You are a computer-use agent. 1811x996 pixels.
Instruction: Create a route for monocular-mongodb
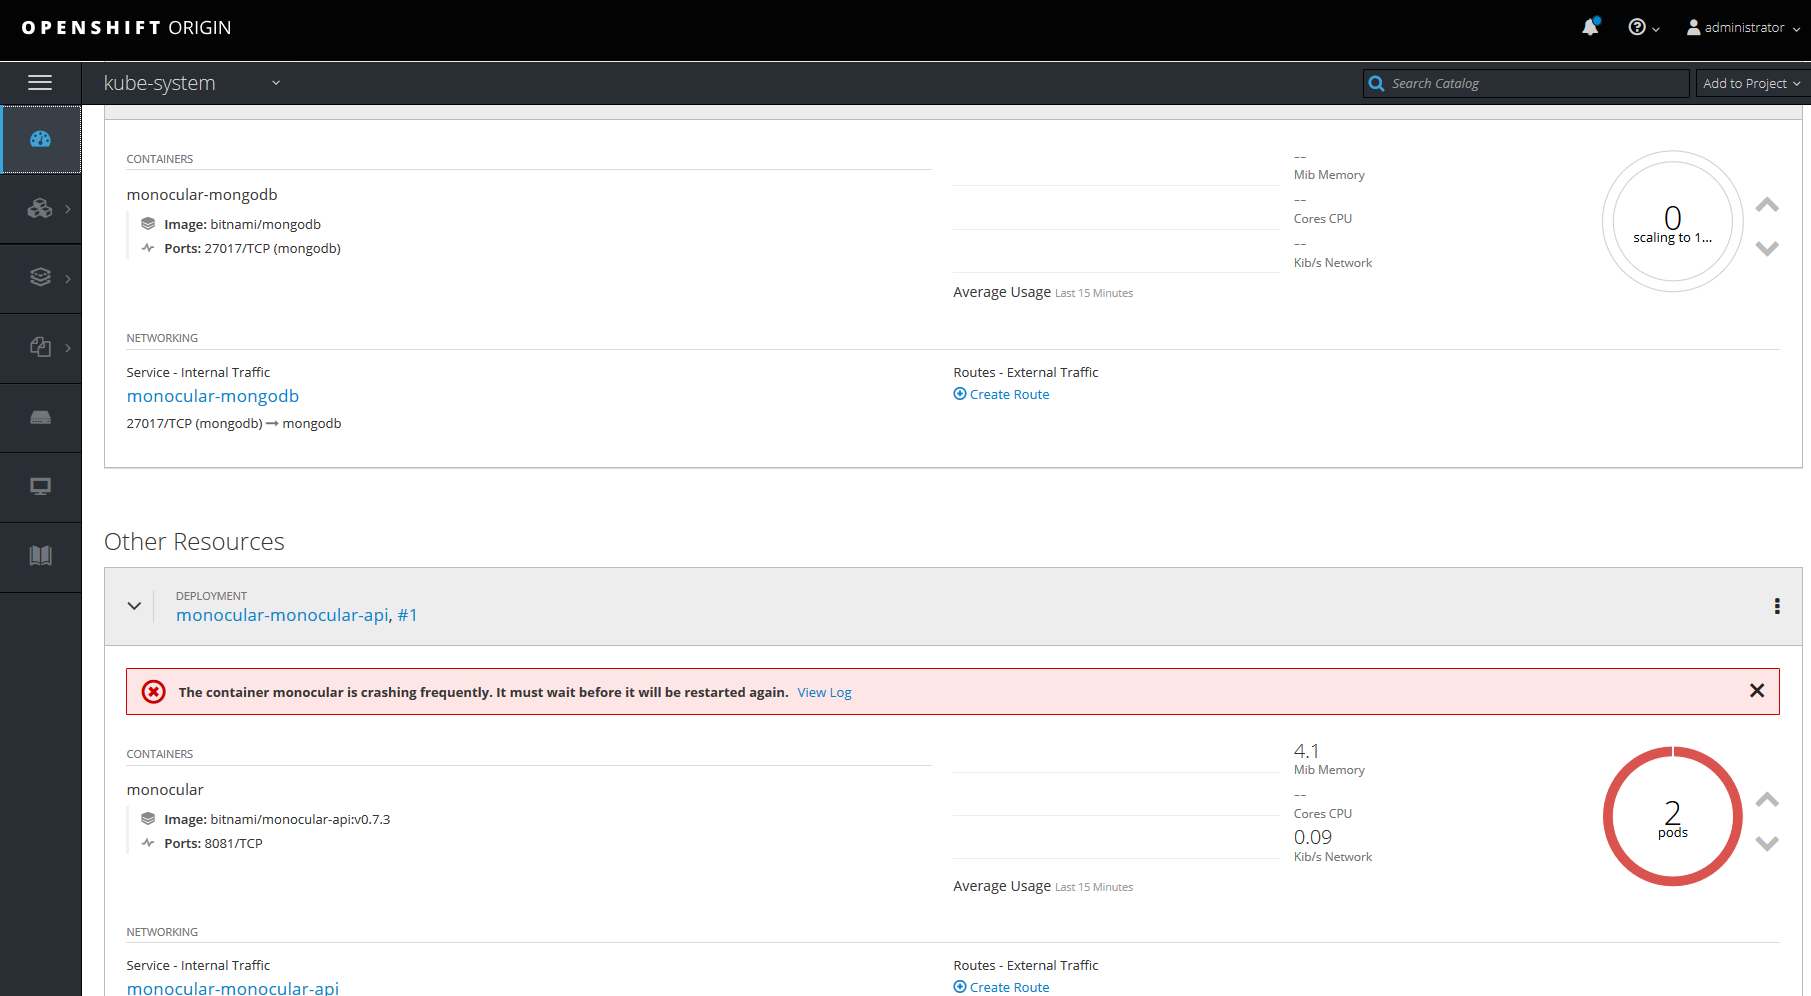coord(1001,393)
